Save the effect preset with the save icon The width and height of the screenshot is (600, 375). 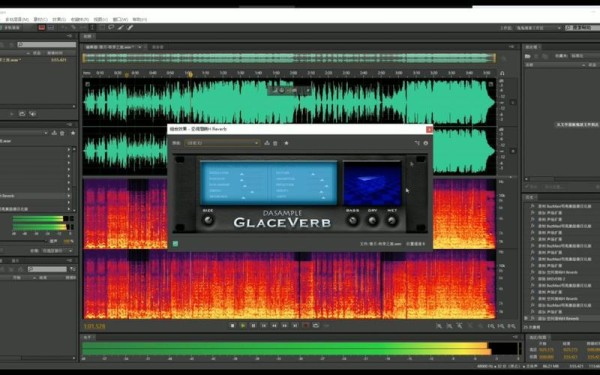[x=267, y=143]
